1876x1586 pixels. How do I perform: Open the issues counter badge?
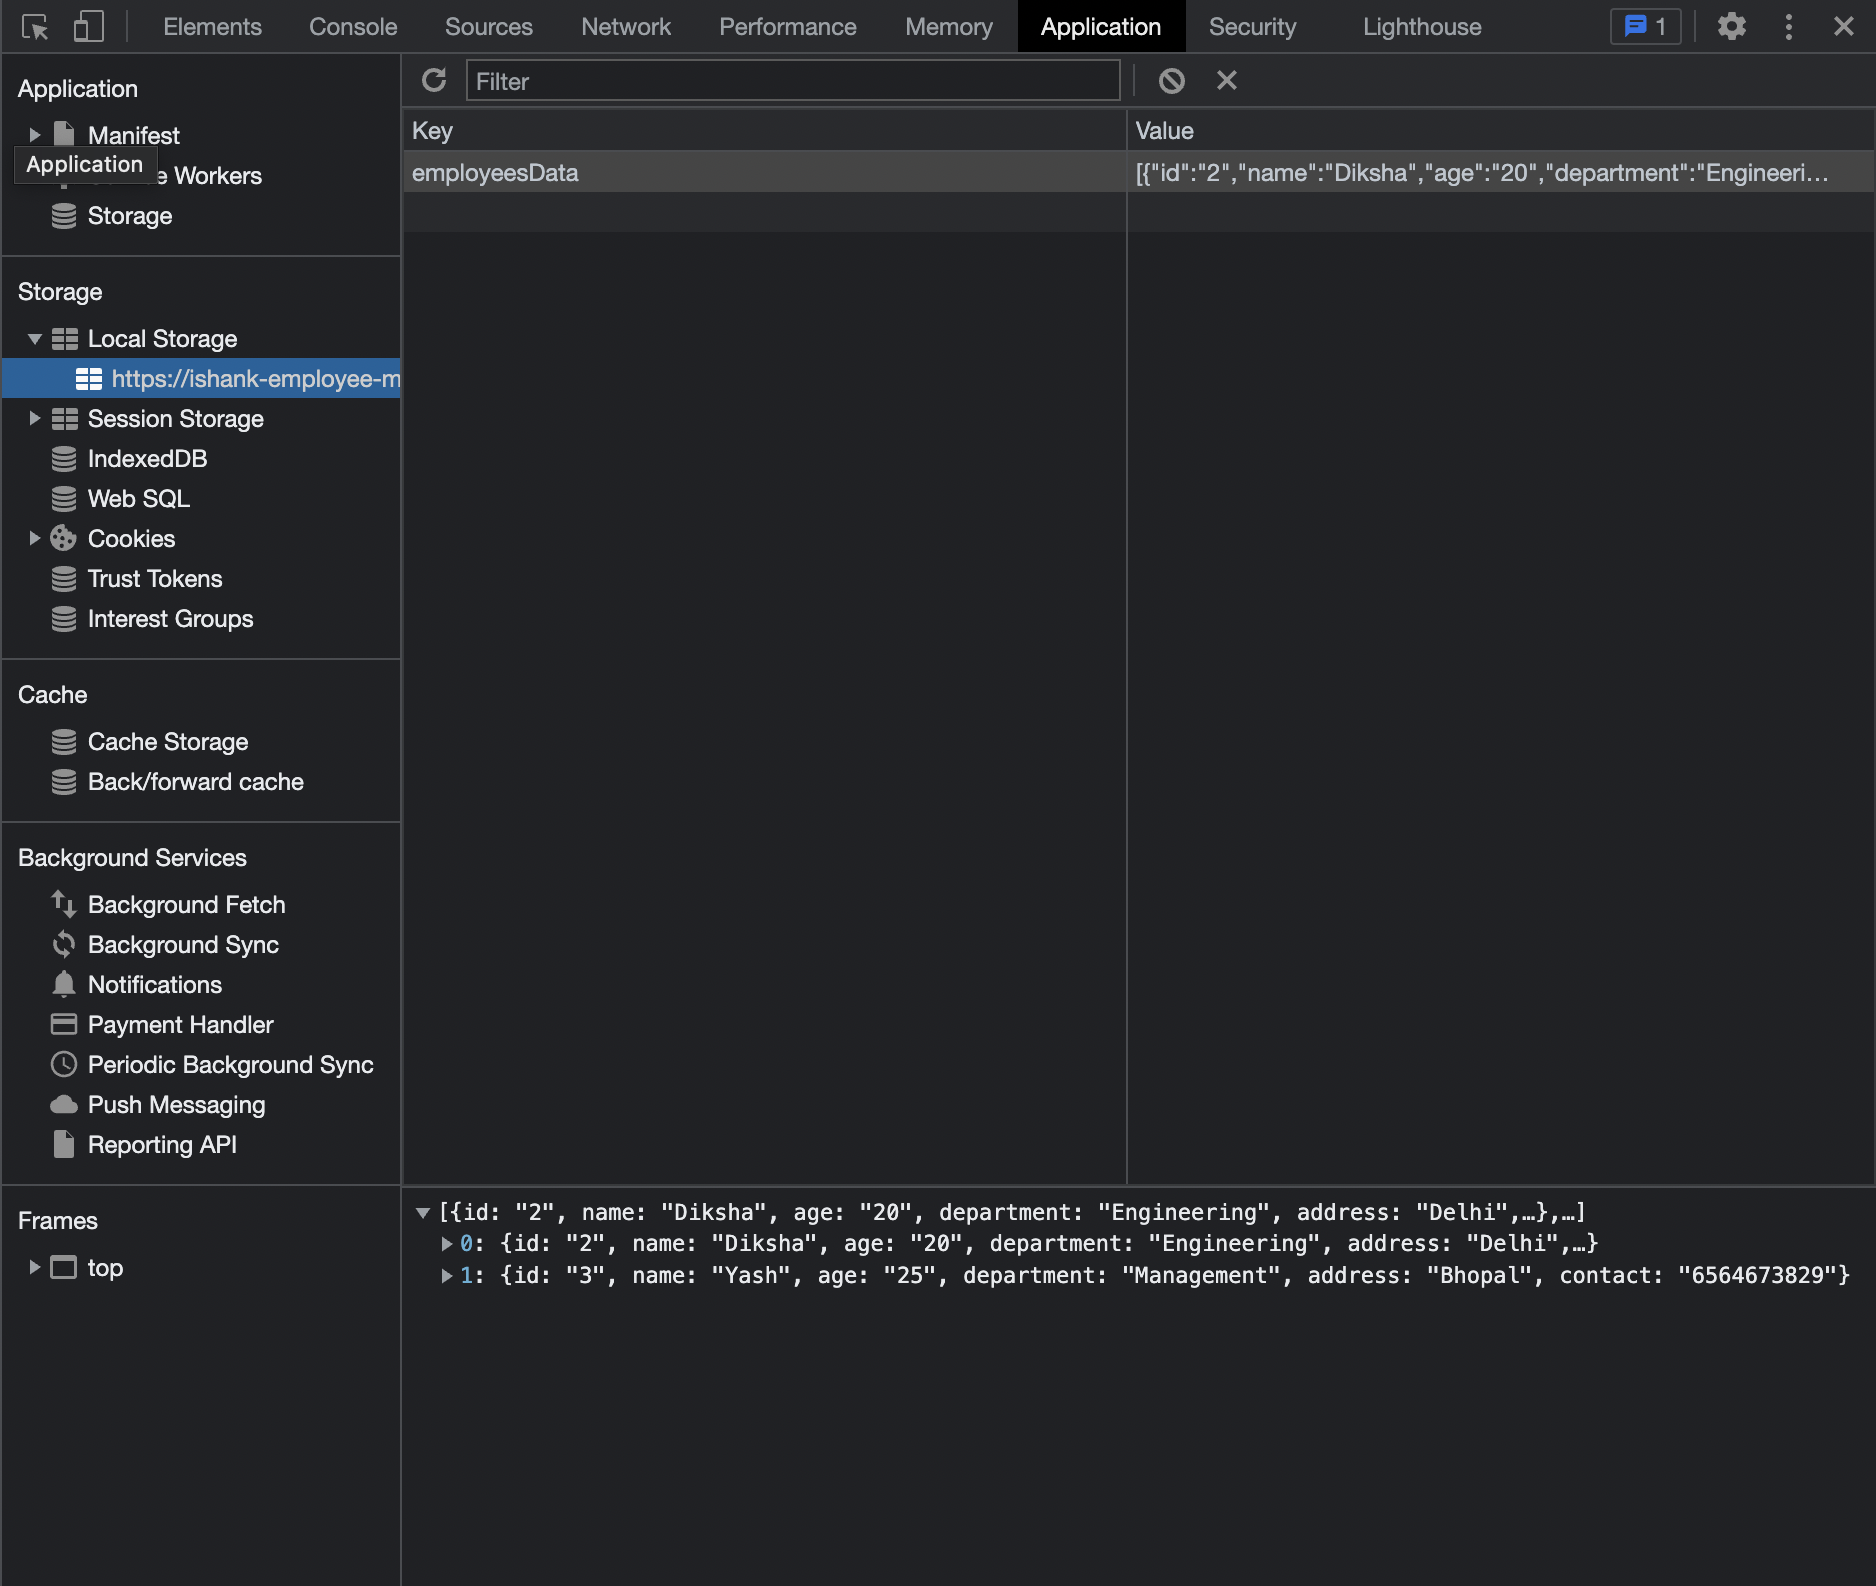click(x=1645, y=27)
